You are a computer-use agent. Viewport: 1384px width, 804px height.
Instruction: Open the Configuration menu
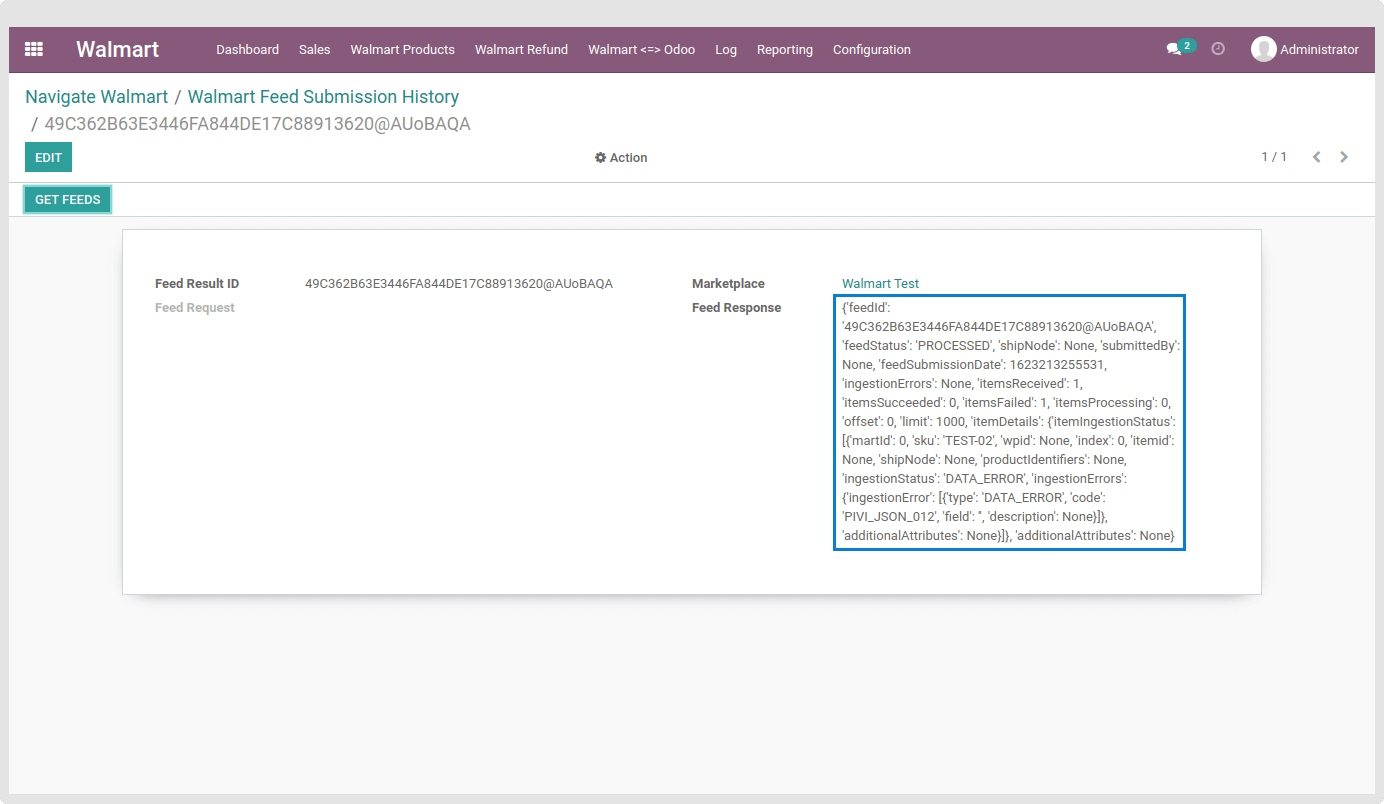click(871, 49)
